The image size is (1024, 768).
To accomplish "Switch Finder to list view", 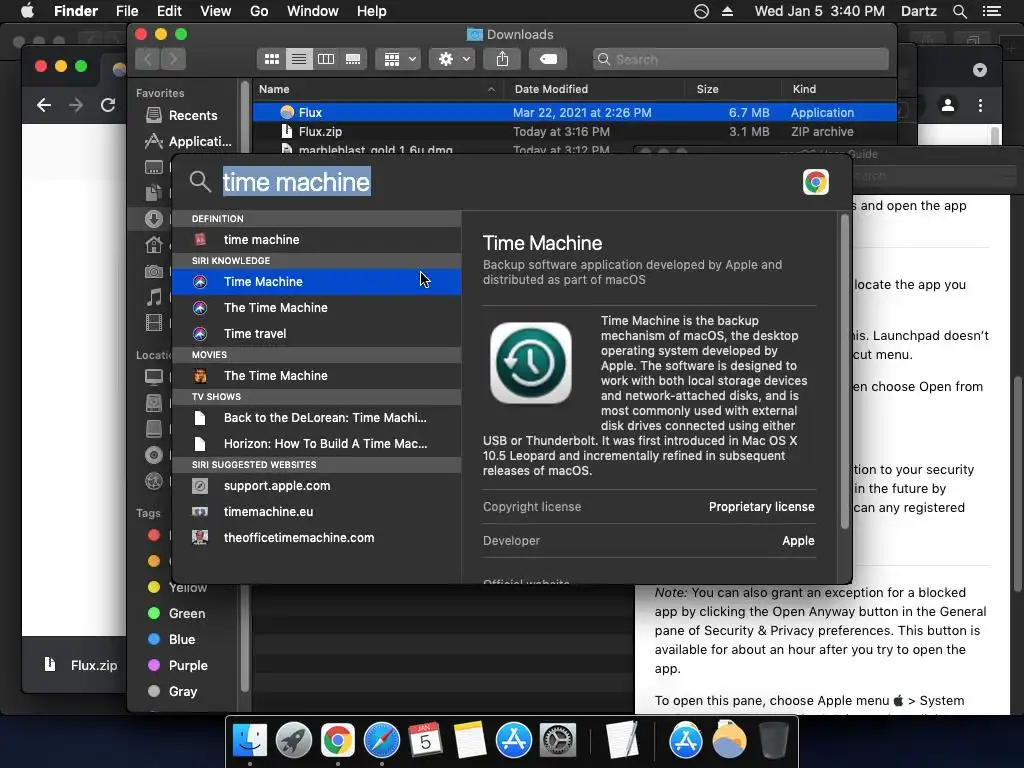I will [x=298, y=59].
